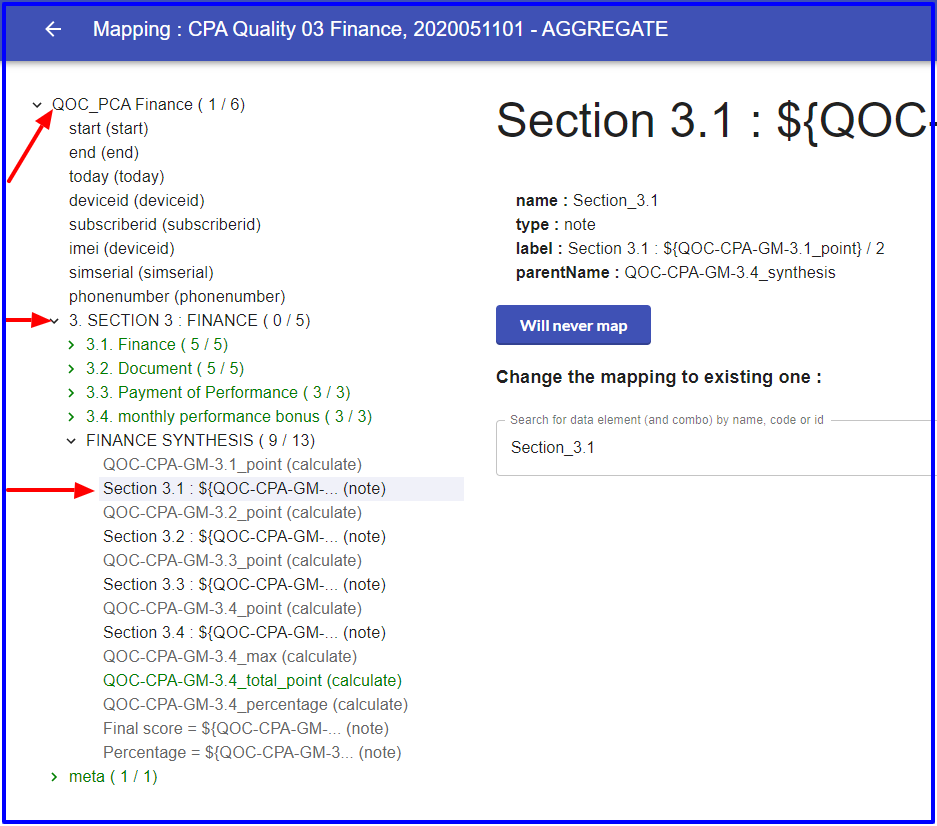Select the Percentage note item
This screenshot has width=937, height=826.
coord(252,752)
